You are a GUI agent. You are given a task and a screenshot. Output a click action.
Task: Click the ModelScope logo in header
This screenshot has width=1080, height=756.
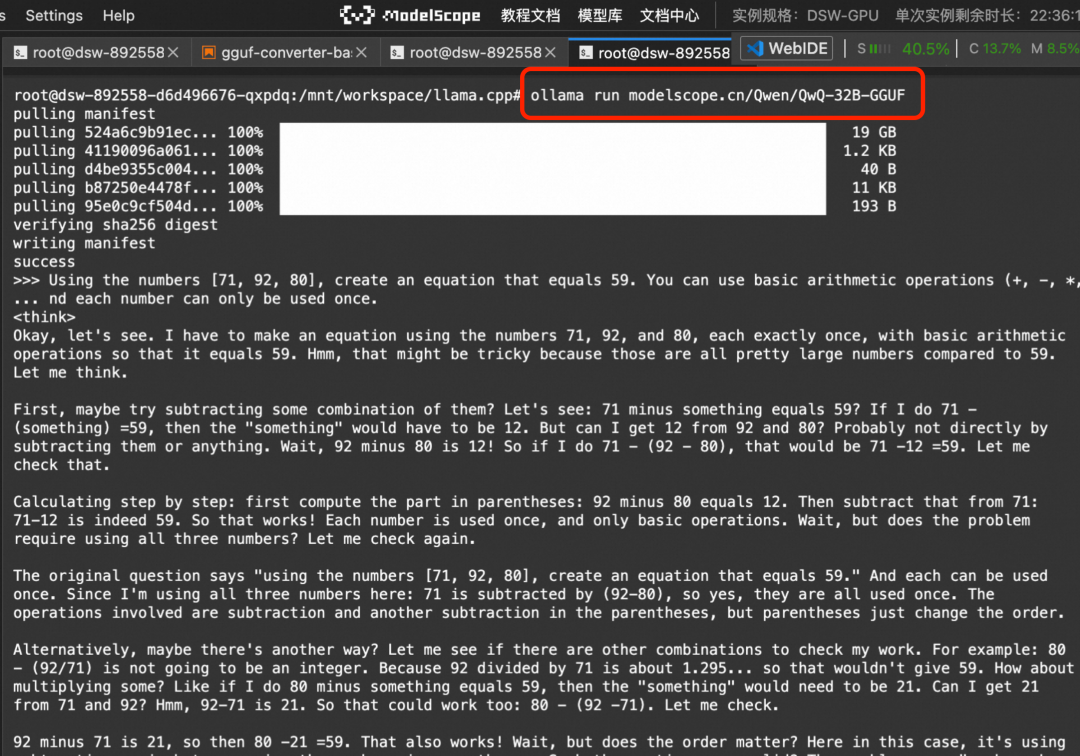coord(411,15)
